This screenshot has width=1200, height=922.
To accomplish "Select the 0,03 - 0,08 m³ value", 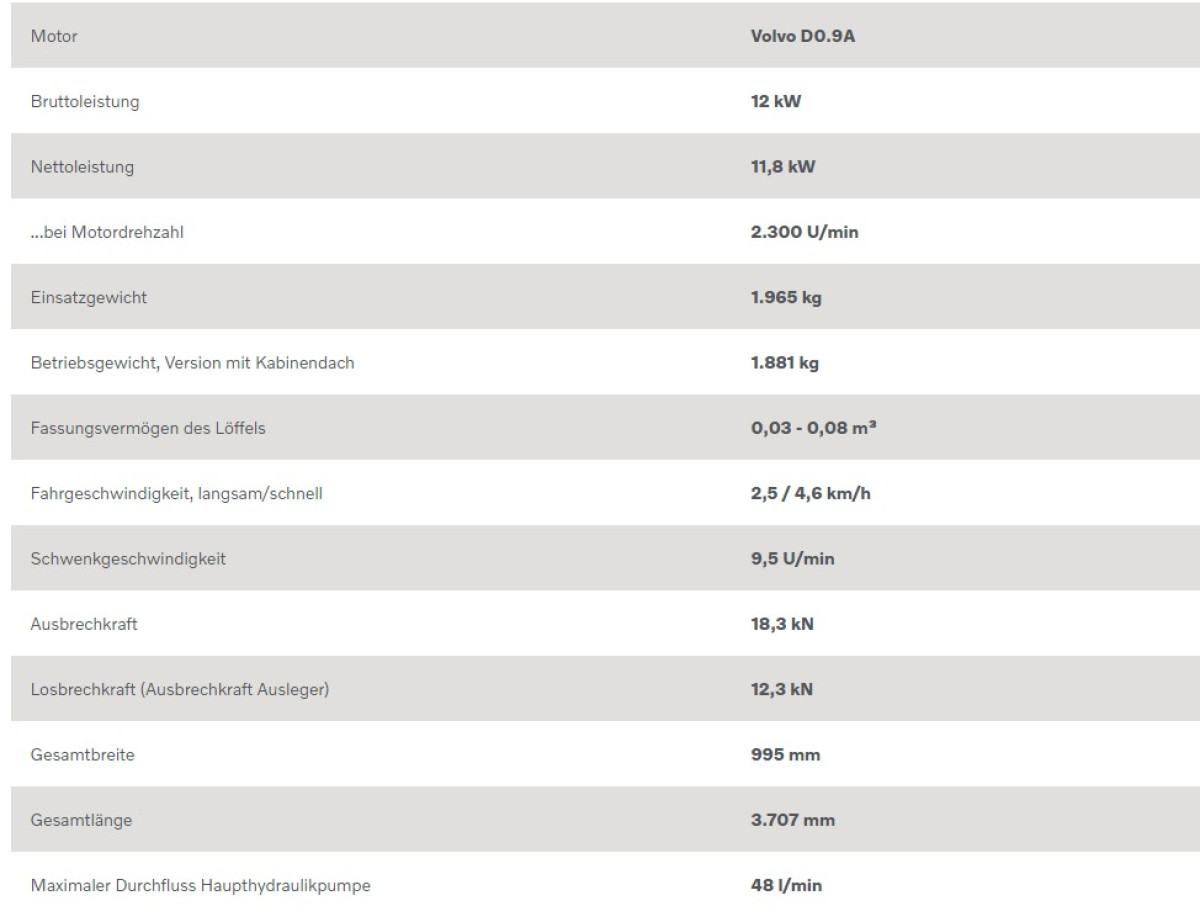I will click(x=807, y=429).
